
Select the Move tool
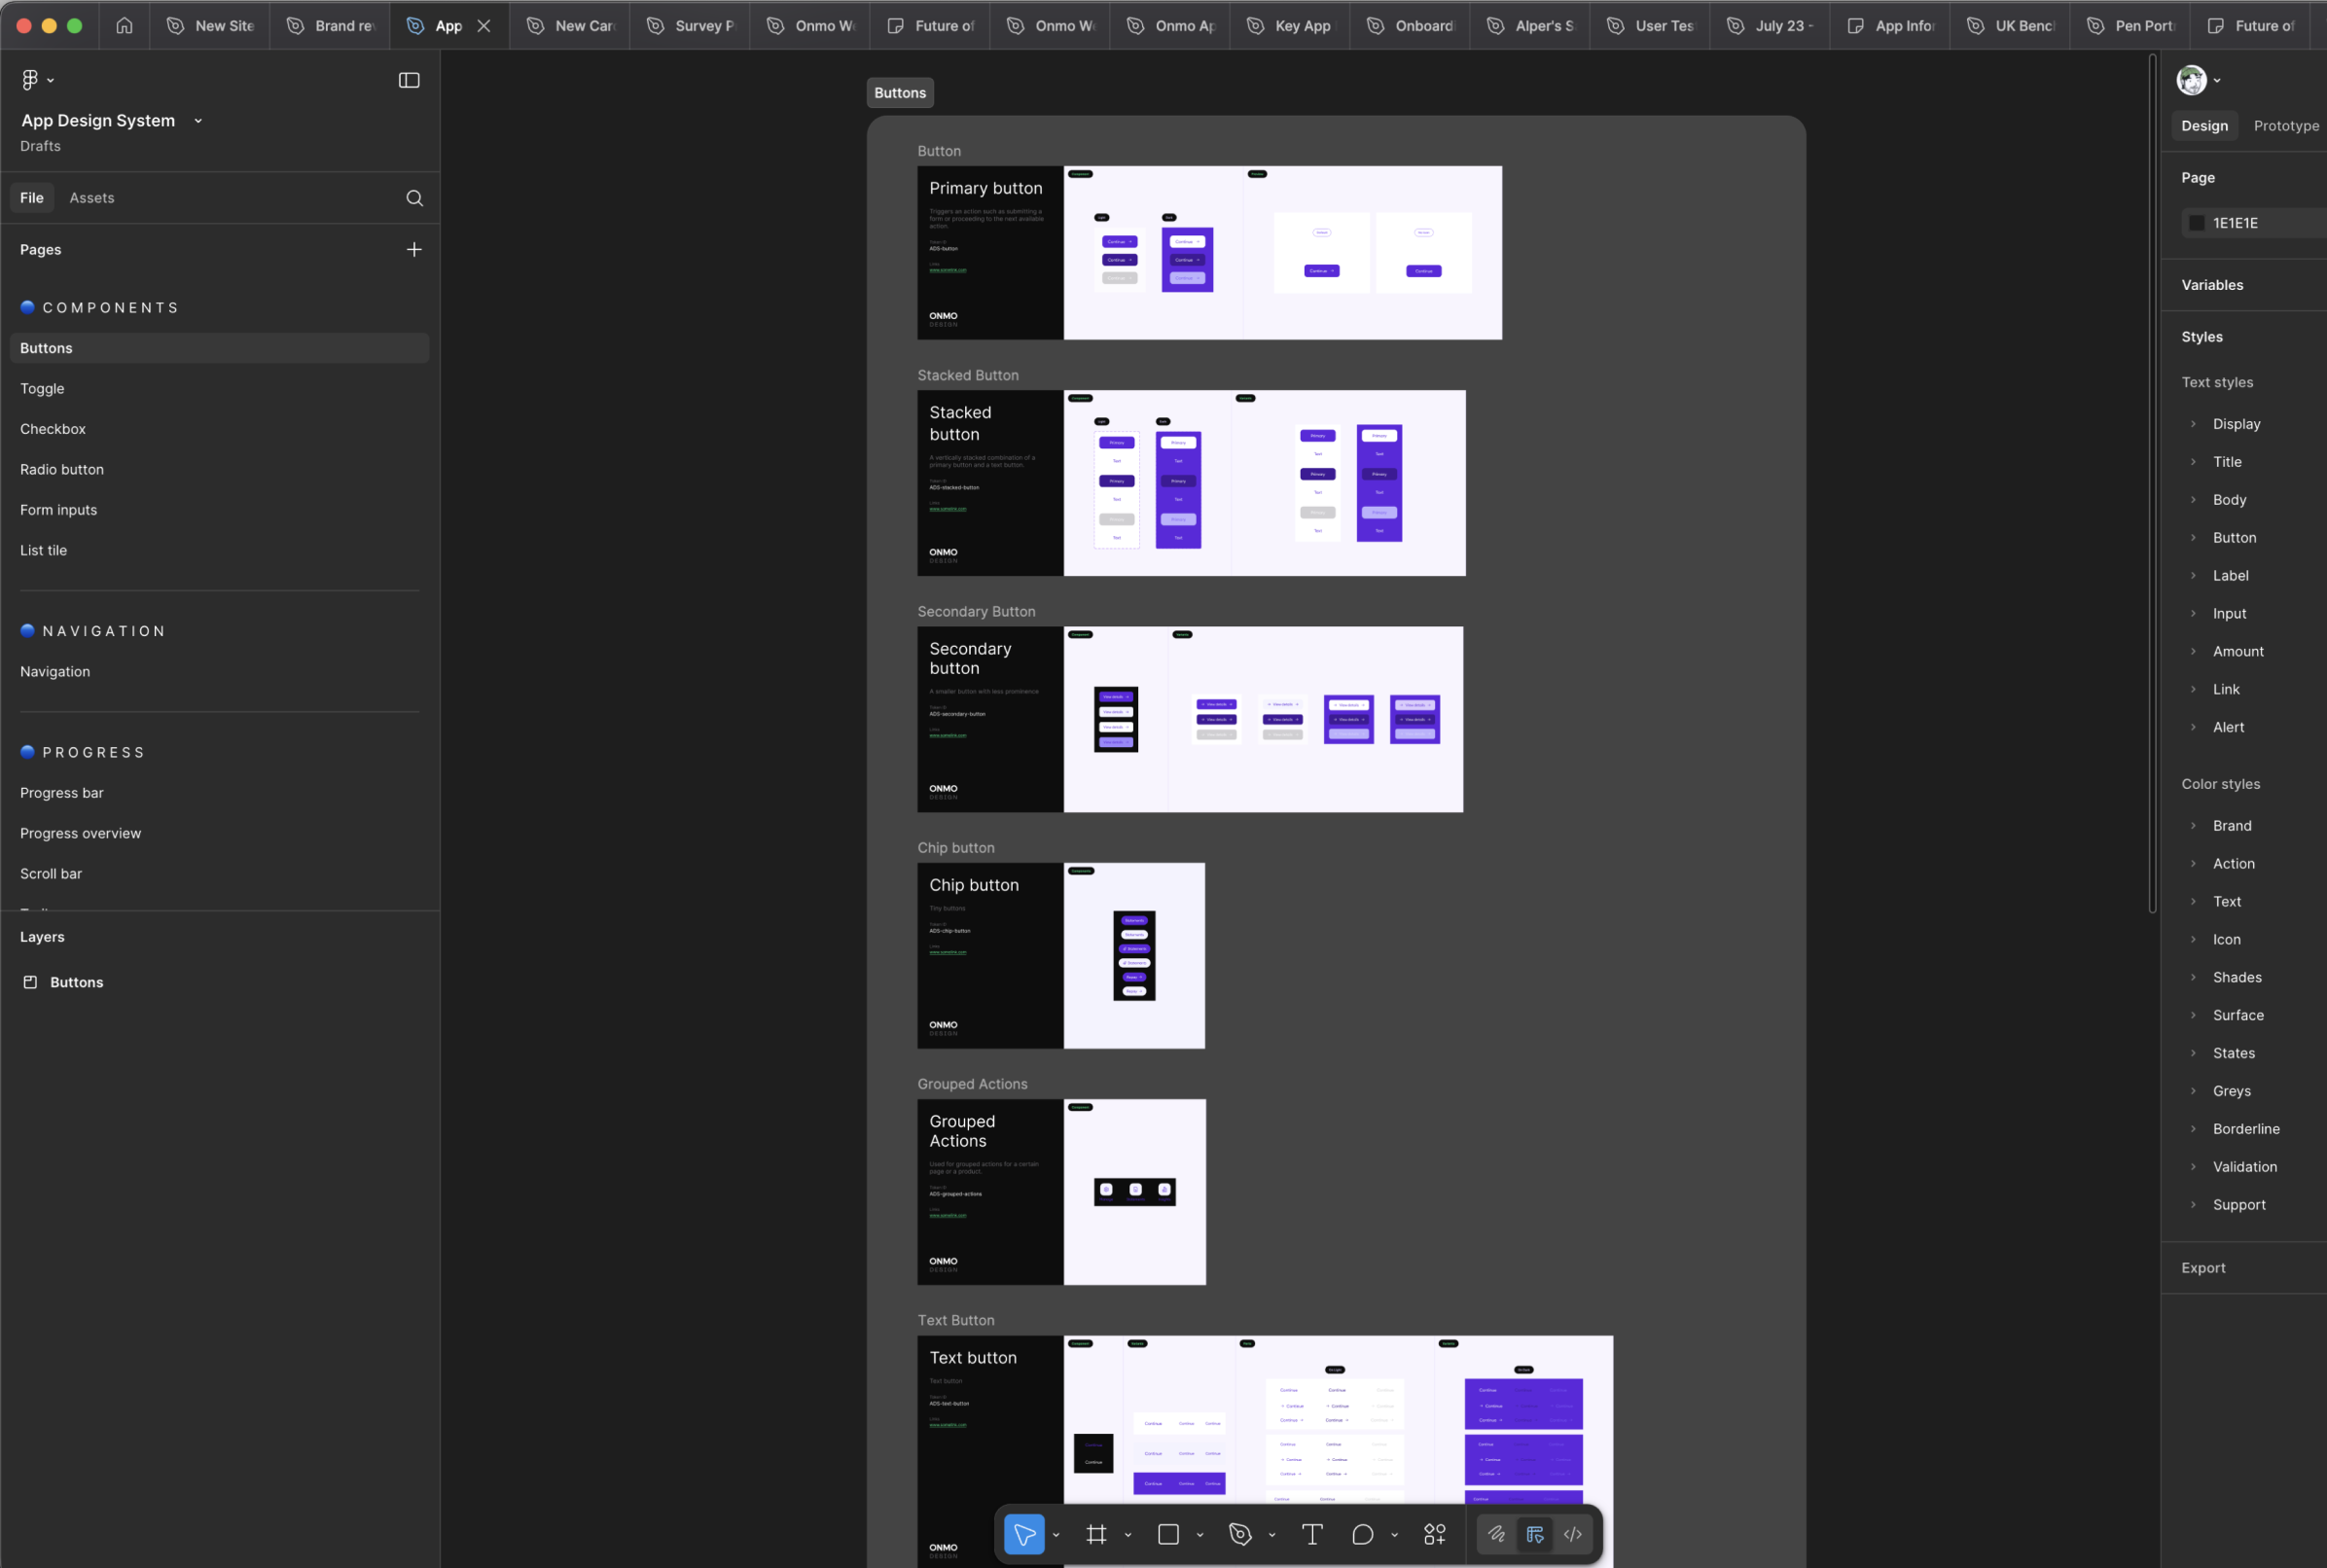1023,1533
